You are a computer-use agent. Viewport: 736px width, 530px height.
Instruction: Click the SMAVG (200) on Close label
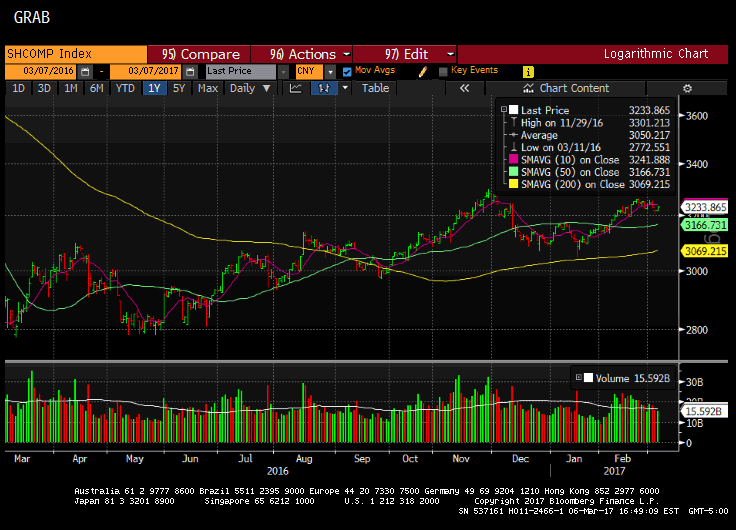(x=573, y=184)
